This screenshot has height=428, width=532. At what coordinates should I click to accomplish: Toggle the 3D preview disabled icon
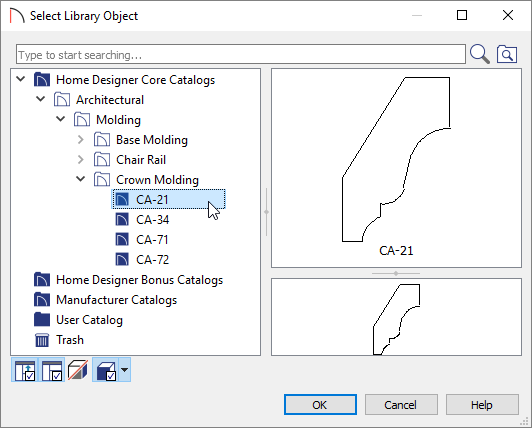tap(78, 370)
